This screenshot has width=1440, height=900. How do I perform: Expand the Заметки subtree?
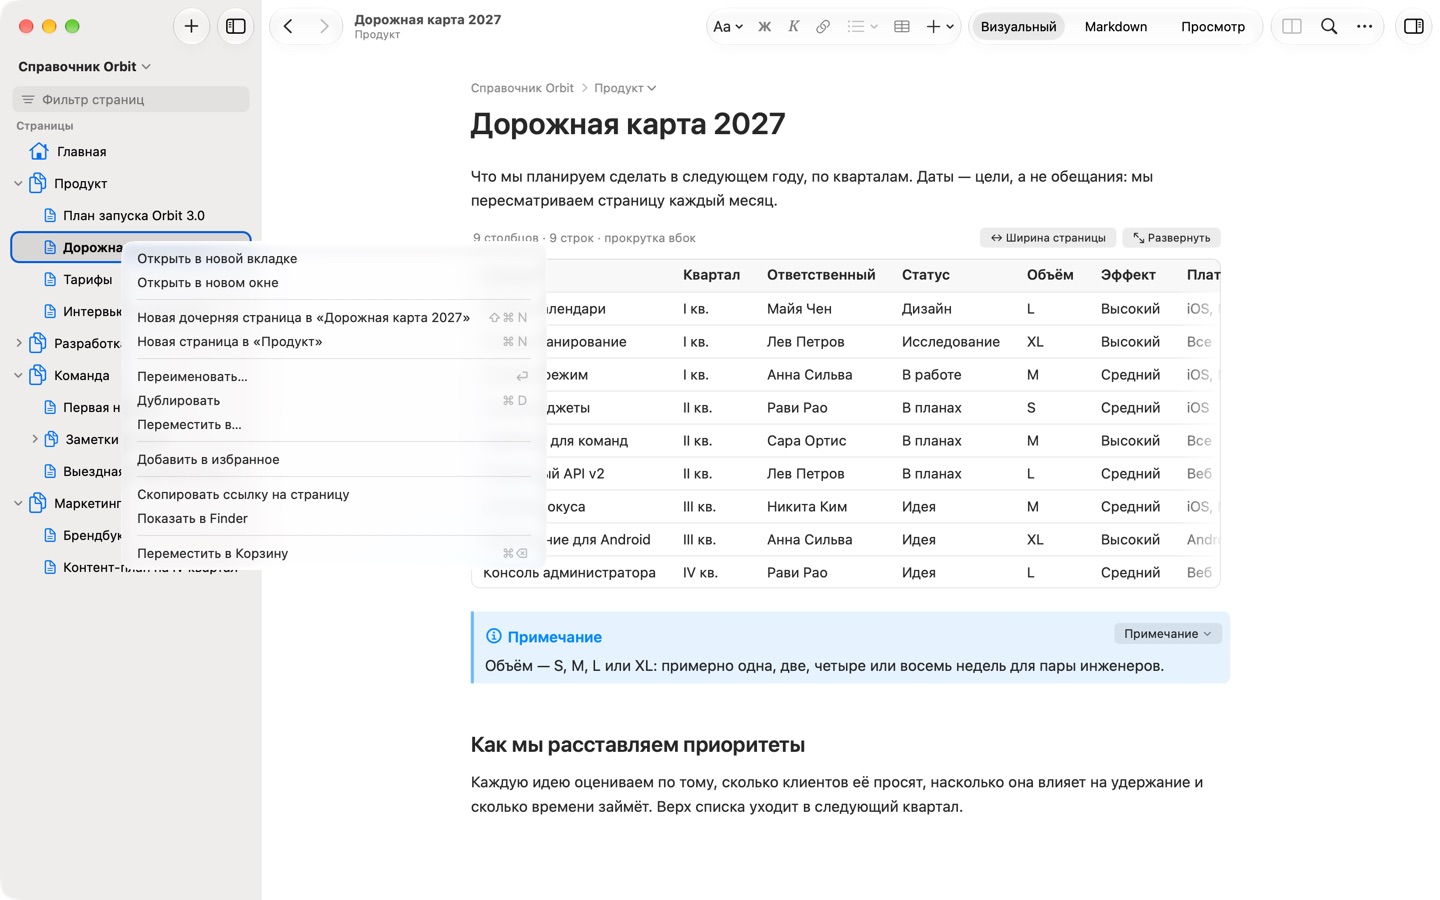34,439
